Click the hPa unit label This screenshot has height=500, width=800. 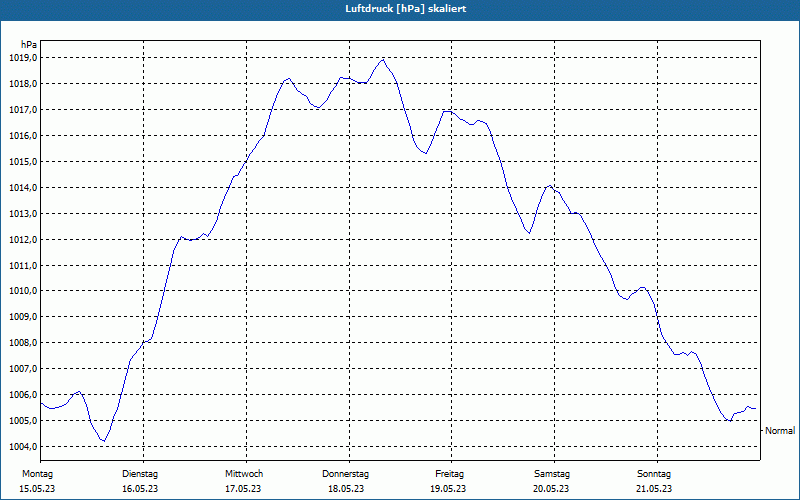click(x=29, y=44)
